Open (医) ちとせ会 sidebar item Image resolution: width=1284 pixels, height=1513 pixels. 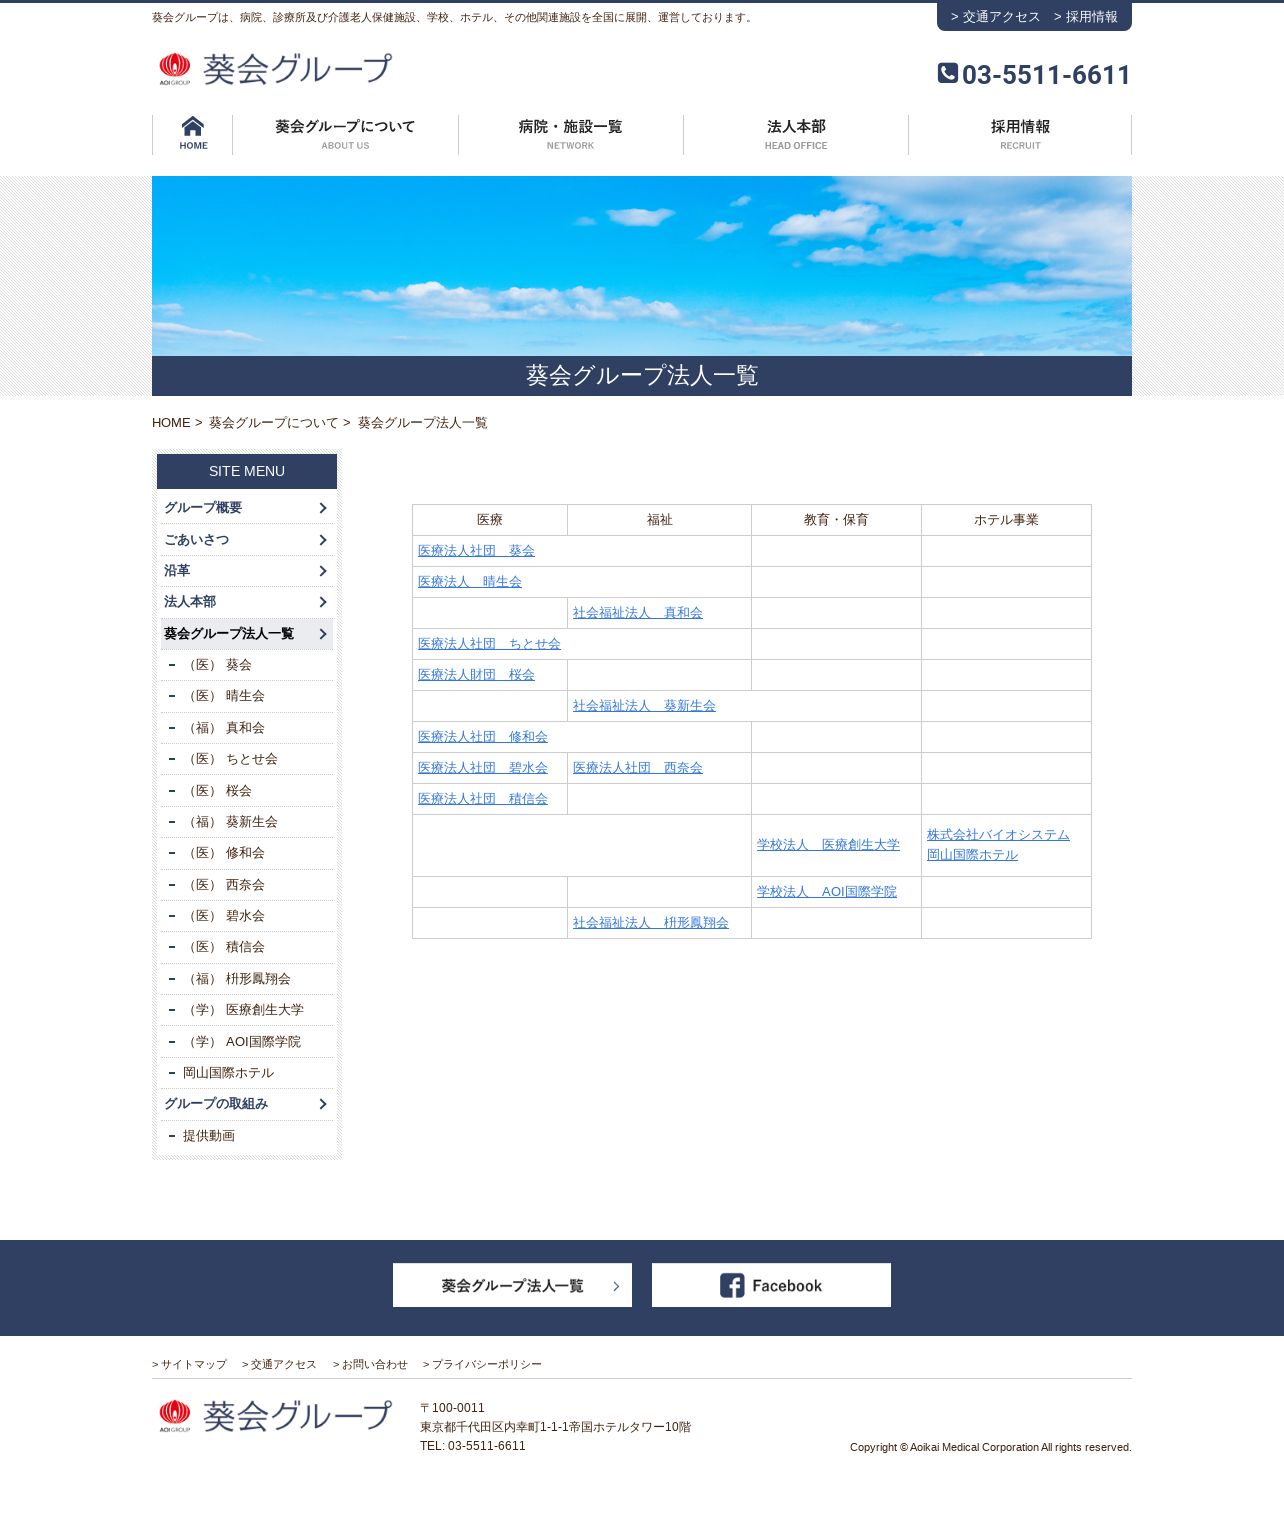pos(246,759)
